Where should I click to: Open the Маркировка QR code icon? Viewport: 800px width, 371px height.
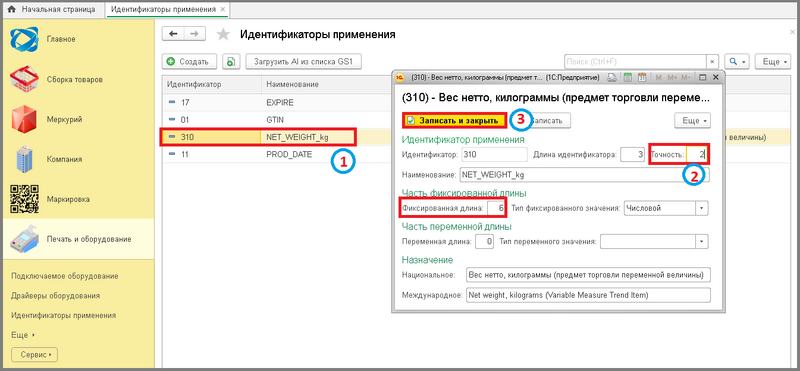tap(24, 199)
